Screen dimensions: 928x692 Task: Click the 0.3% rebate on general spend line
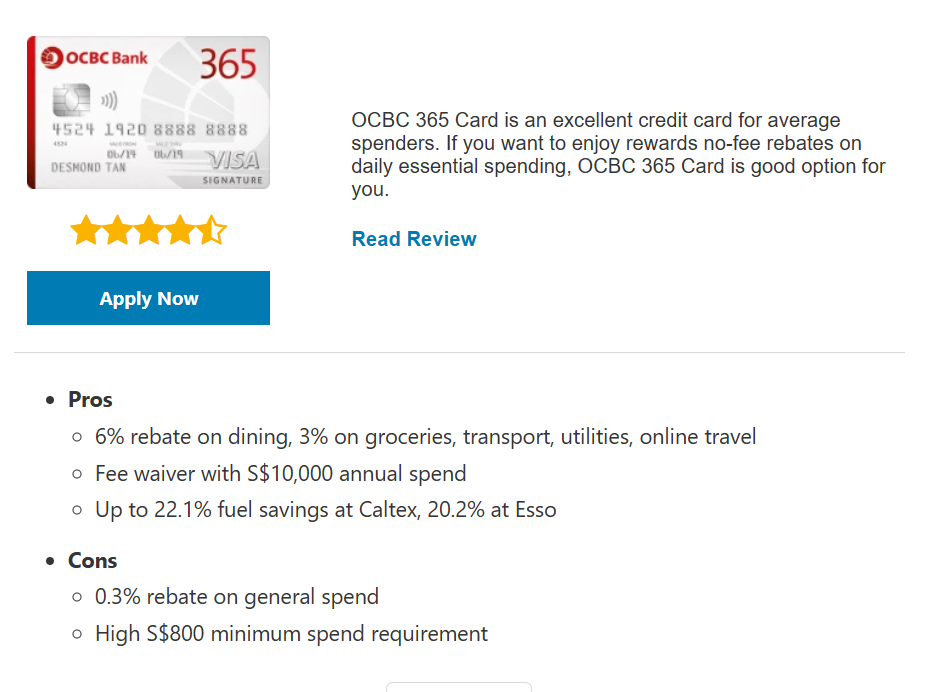point(236,598)
